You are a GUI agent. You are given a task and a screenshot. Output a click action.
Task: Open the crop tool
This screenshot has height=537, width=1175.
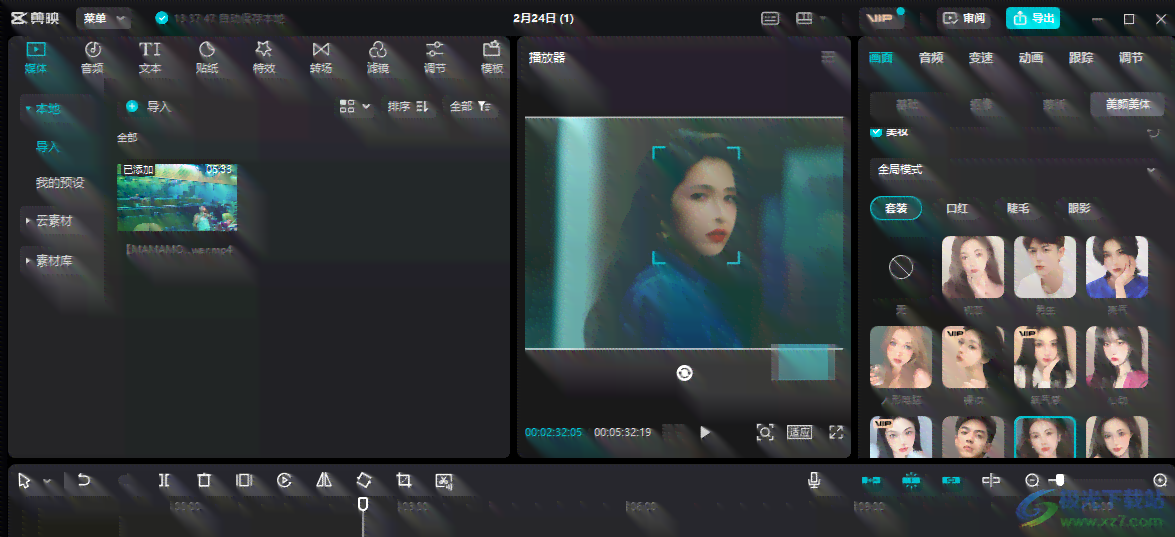tap(404, 480)
